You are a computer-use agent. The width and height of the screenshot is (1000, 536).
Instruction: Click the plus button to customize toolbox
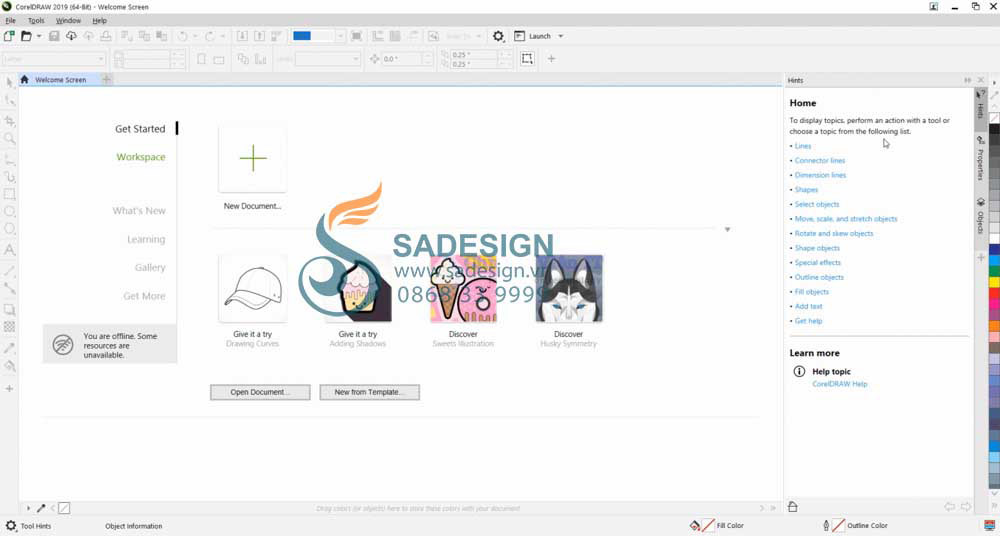coord(10,389)
